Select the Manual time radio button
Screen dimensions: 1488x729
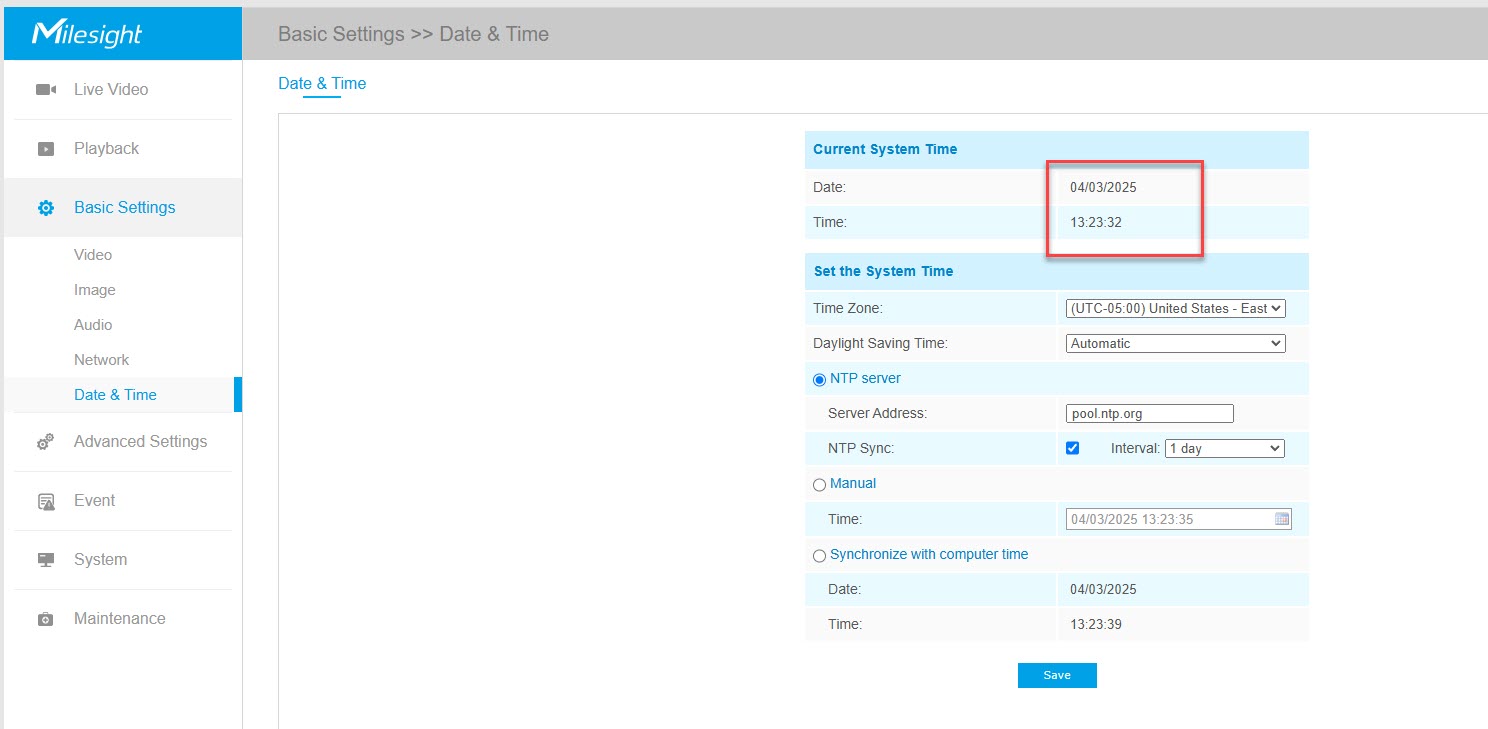(x=819, y=484)
